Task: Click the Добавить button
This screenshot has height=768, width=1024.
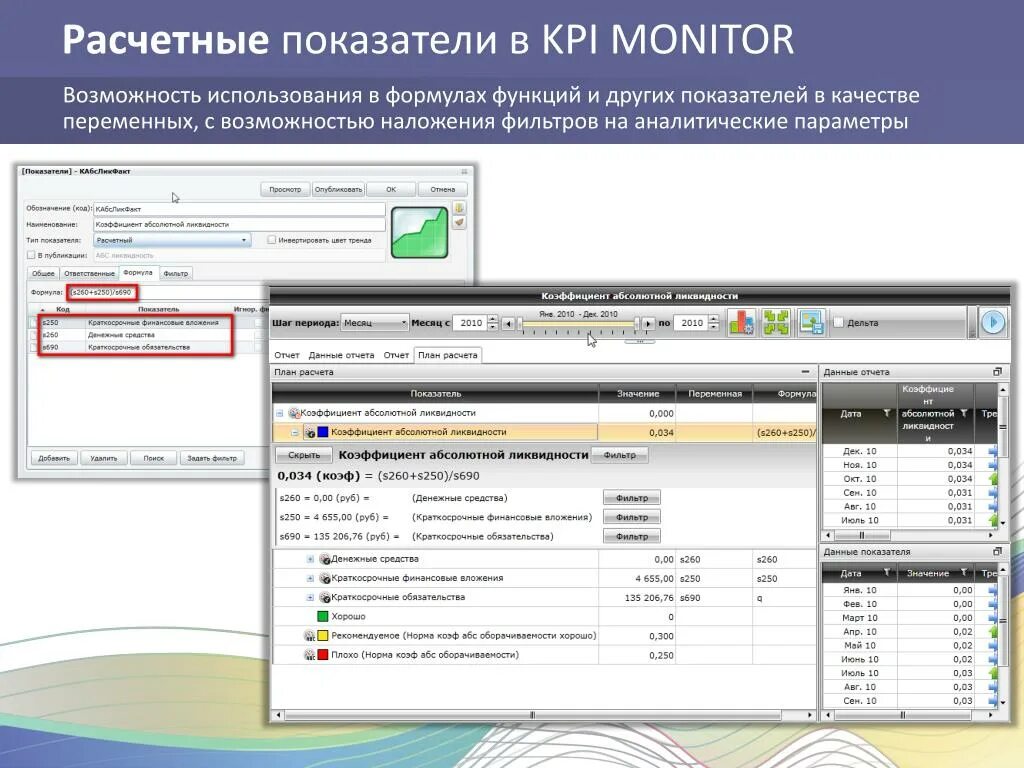Action: tap(54, 458)
